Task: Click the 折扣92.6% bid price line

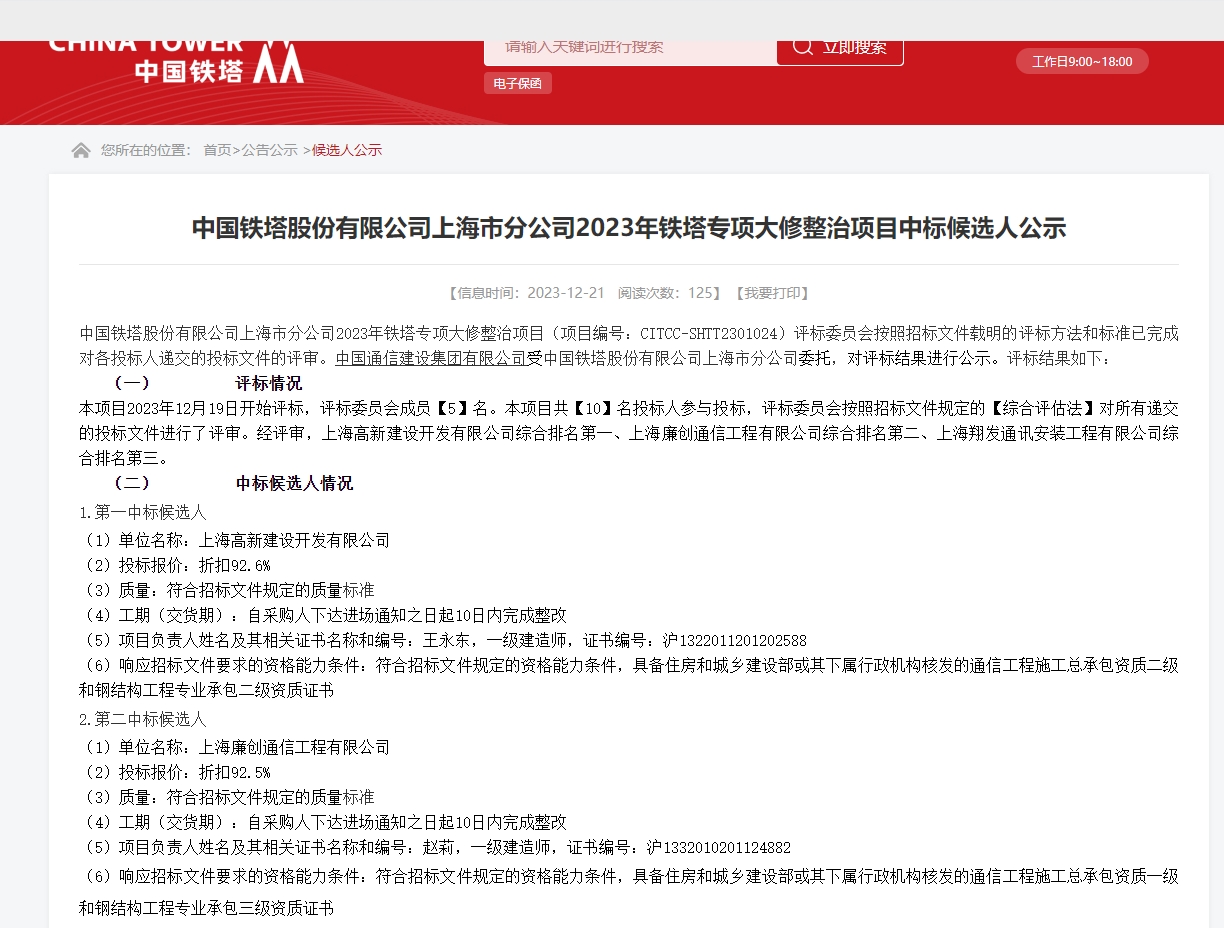Action: 175,565
